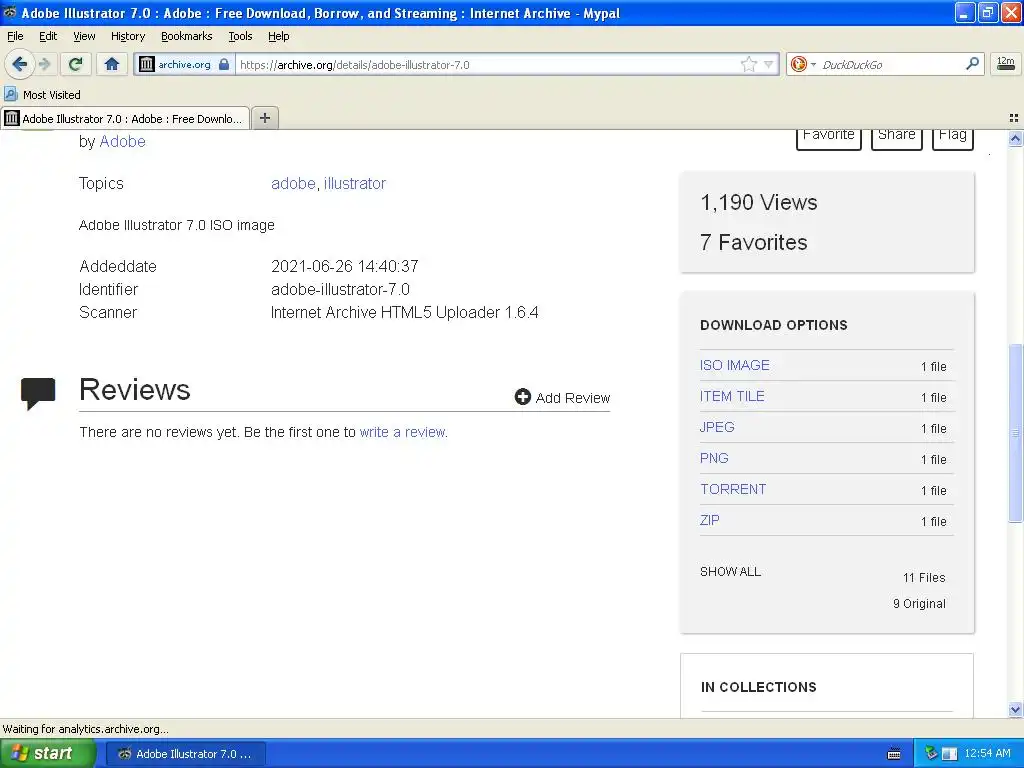
Task: Click the vertical scrollbar thumb
Action: pos(1015,432)
